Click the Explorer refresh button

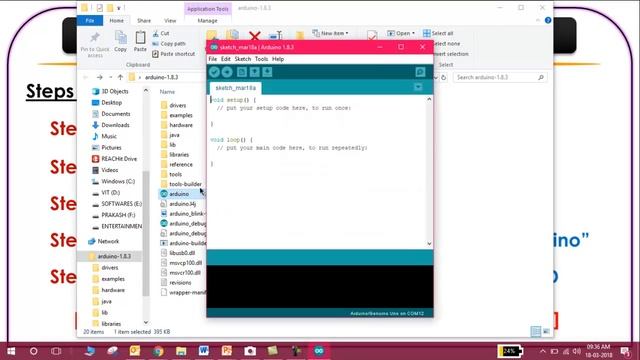[x=444, y=77]
